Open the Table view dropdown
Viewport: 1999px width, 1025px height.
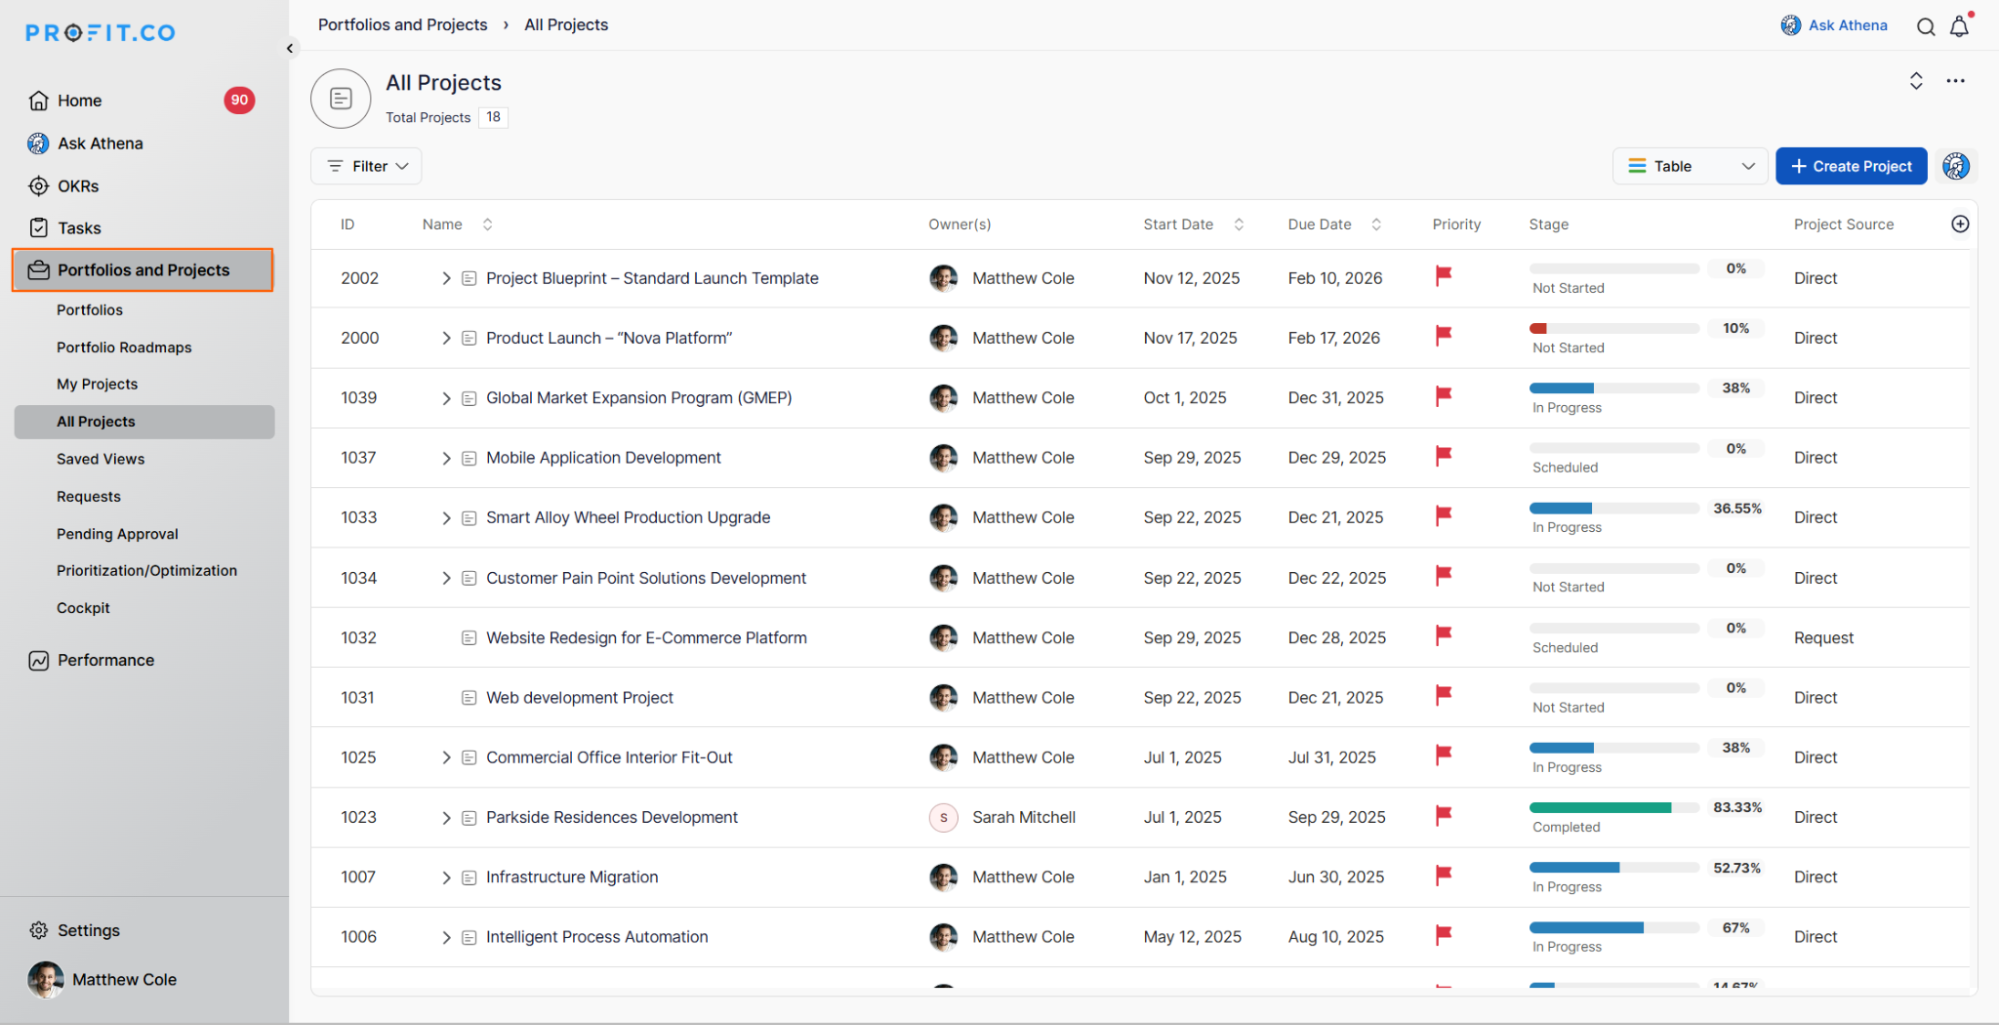tap(1689, 166)
